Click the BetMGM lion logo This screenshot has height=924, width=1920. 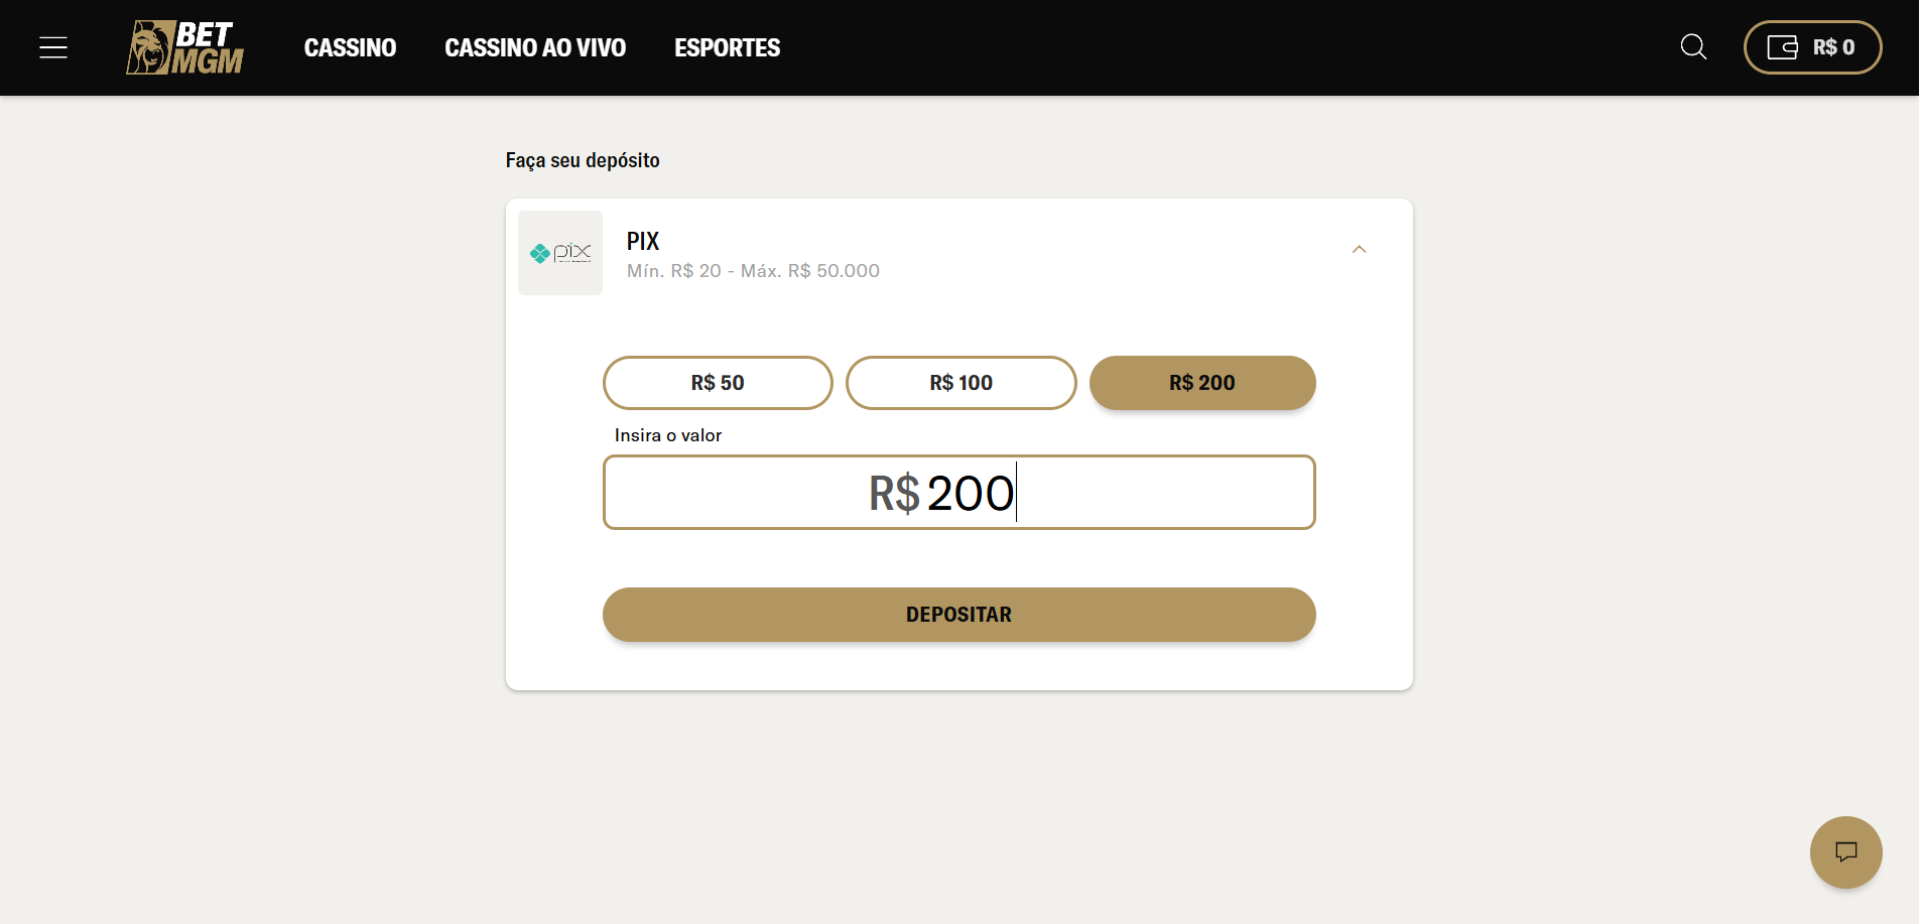[x=185, y=47]
